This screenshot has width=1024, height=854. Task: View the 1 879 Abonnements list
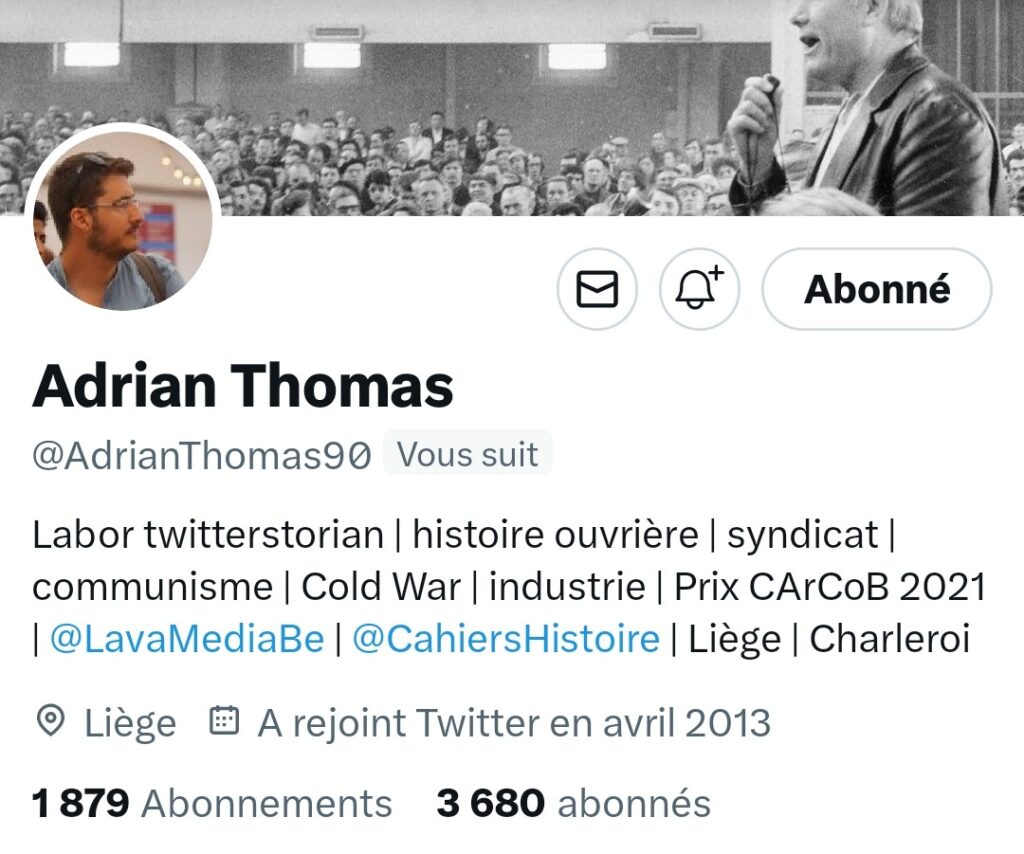point(212,803)
